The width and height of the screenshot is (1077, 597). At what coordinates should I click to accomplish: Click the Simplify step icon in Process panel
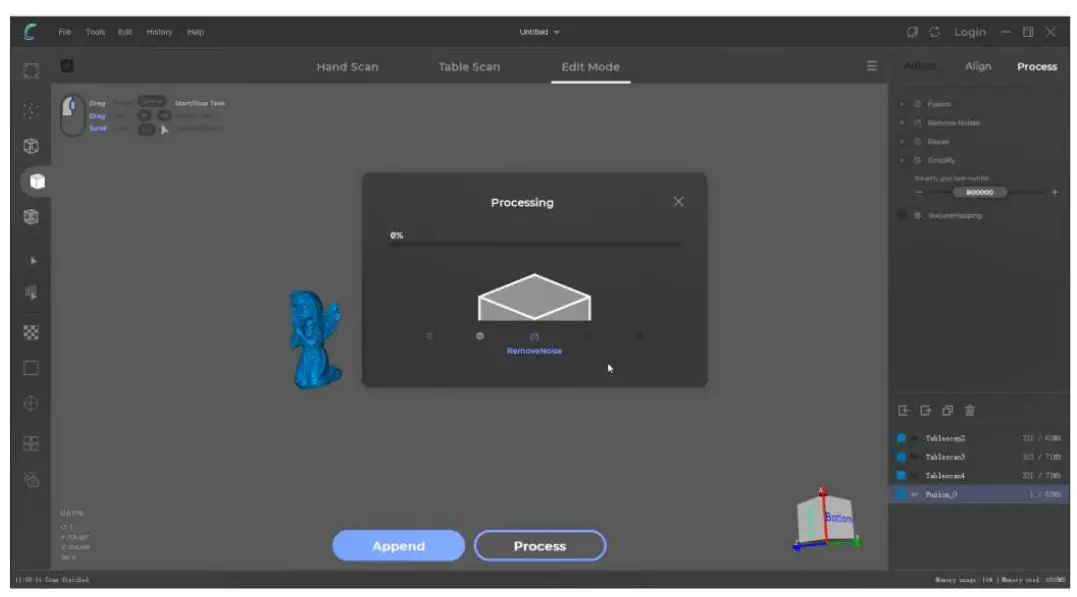(x=917, y=160)
